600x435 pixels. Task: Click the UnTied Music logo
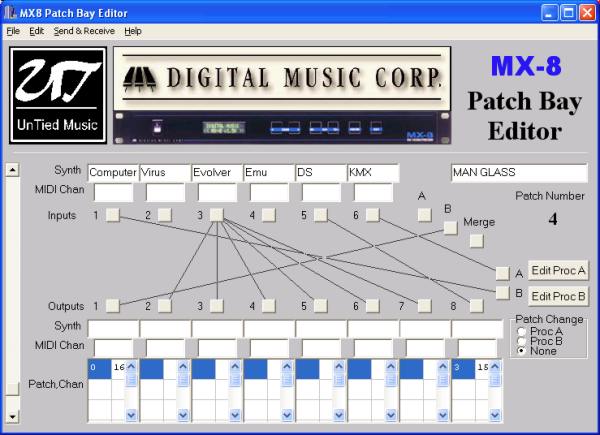[x=58, y=95]
